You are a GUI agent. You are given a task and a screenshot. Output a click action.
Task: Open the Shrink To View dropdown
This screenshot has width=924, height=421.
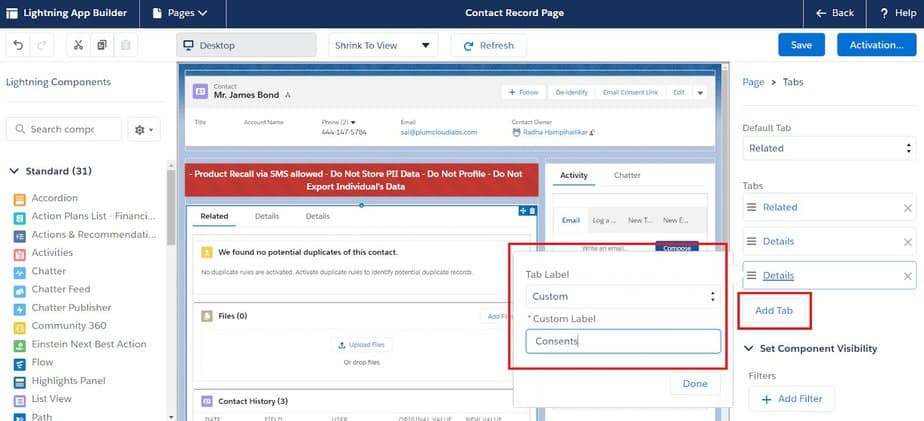(x=383, y=45)
